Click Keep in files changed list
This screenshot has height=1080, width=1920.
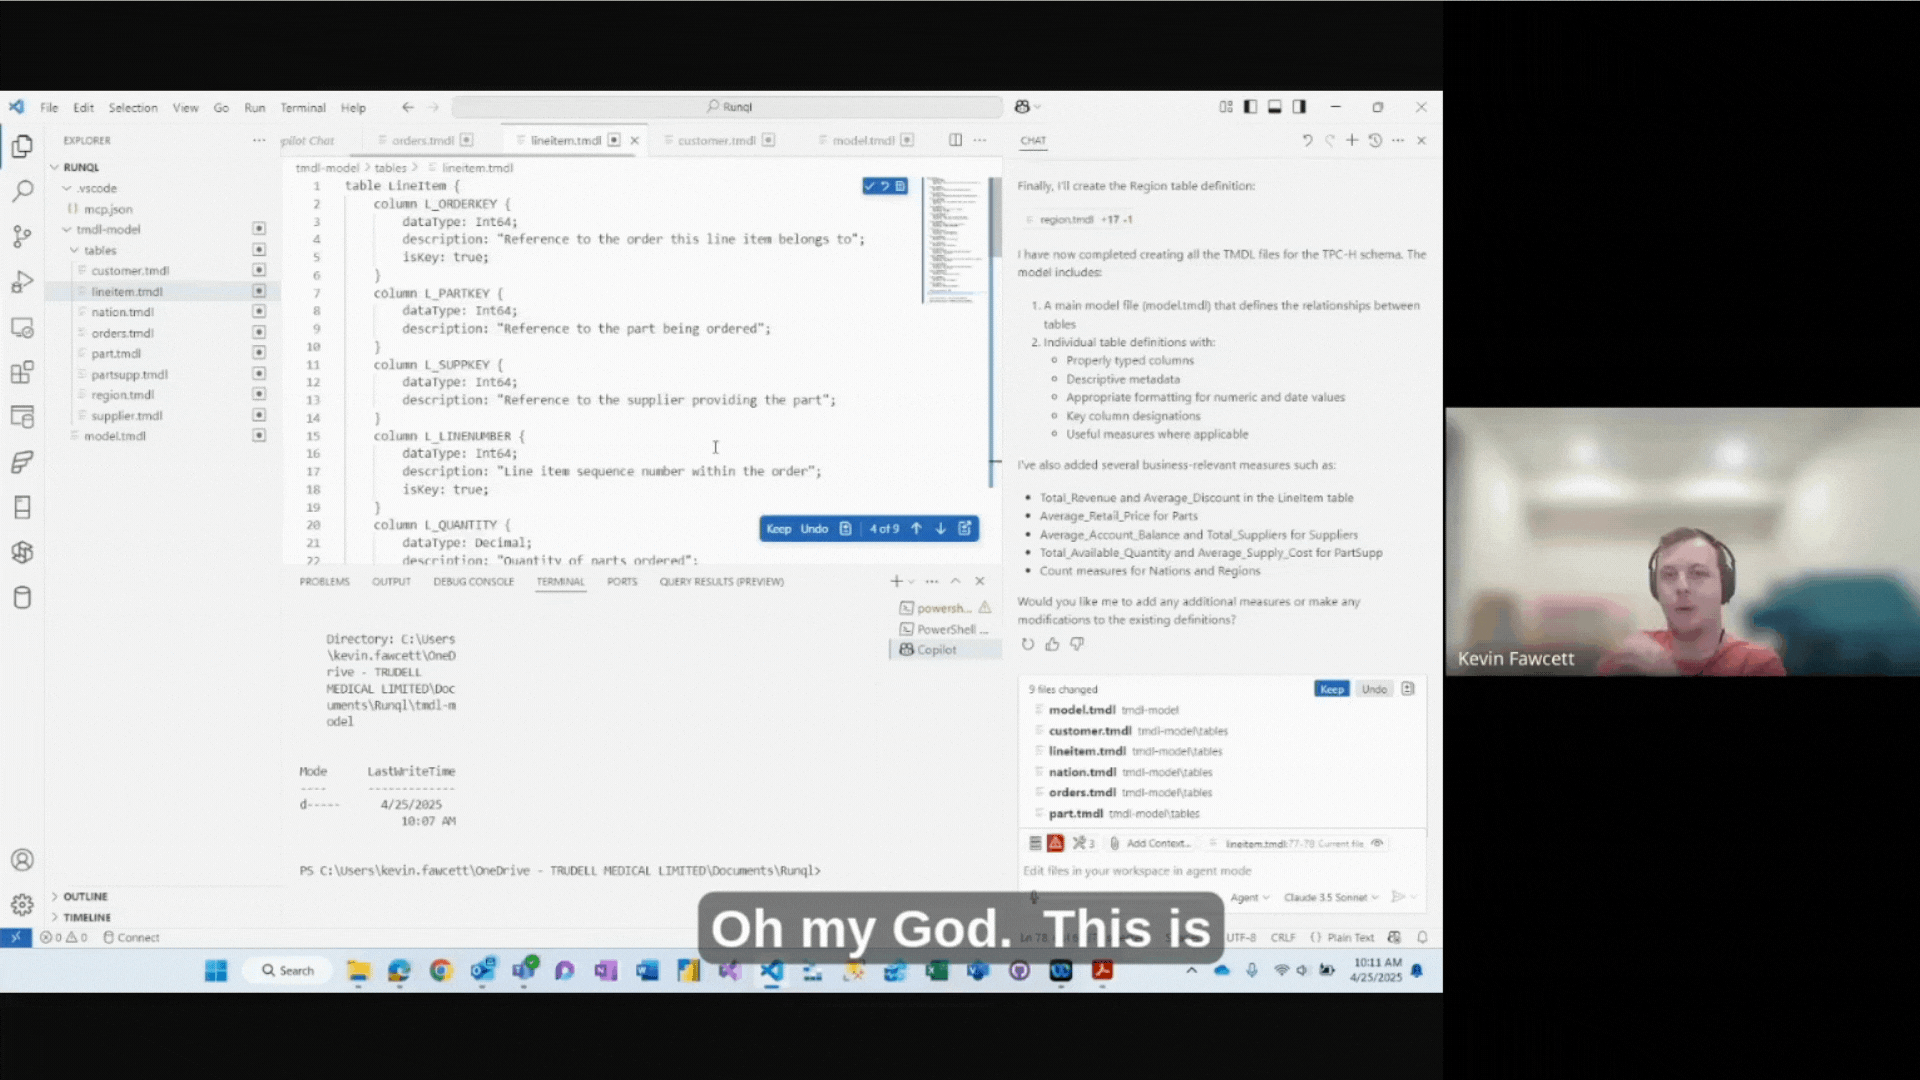(x=1331, y=690)
